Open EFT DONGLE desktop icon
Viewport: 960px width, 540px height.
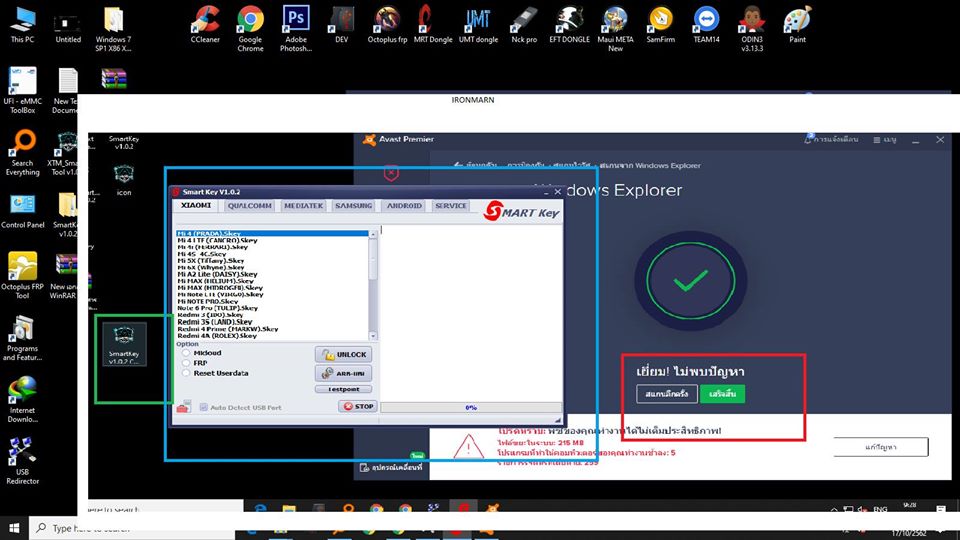569,24
